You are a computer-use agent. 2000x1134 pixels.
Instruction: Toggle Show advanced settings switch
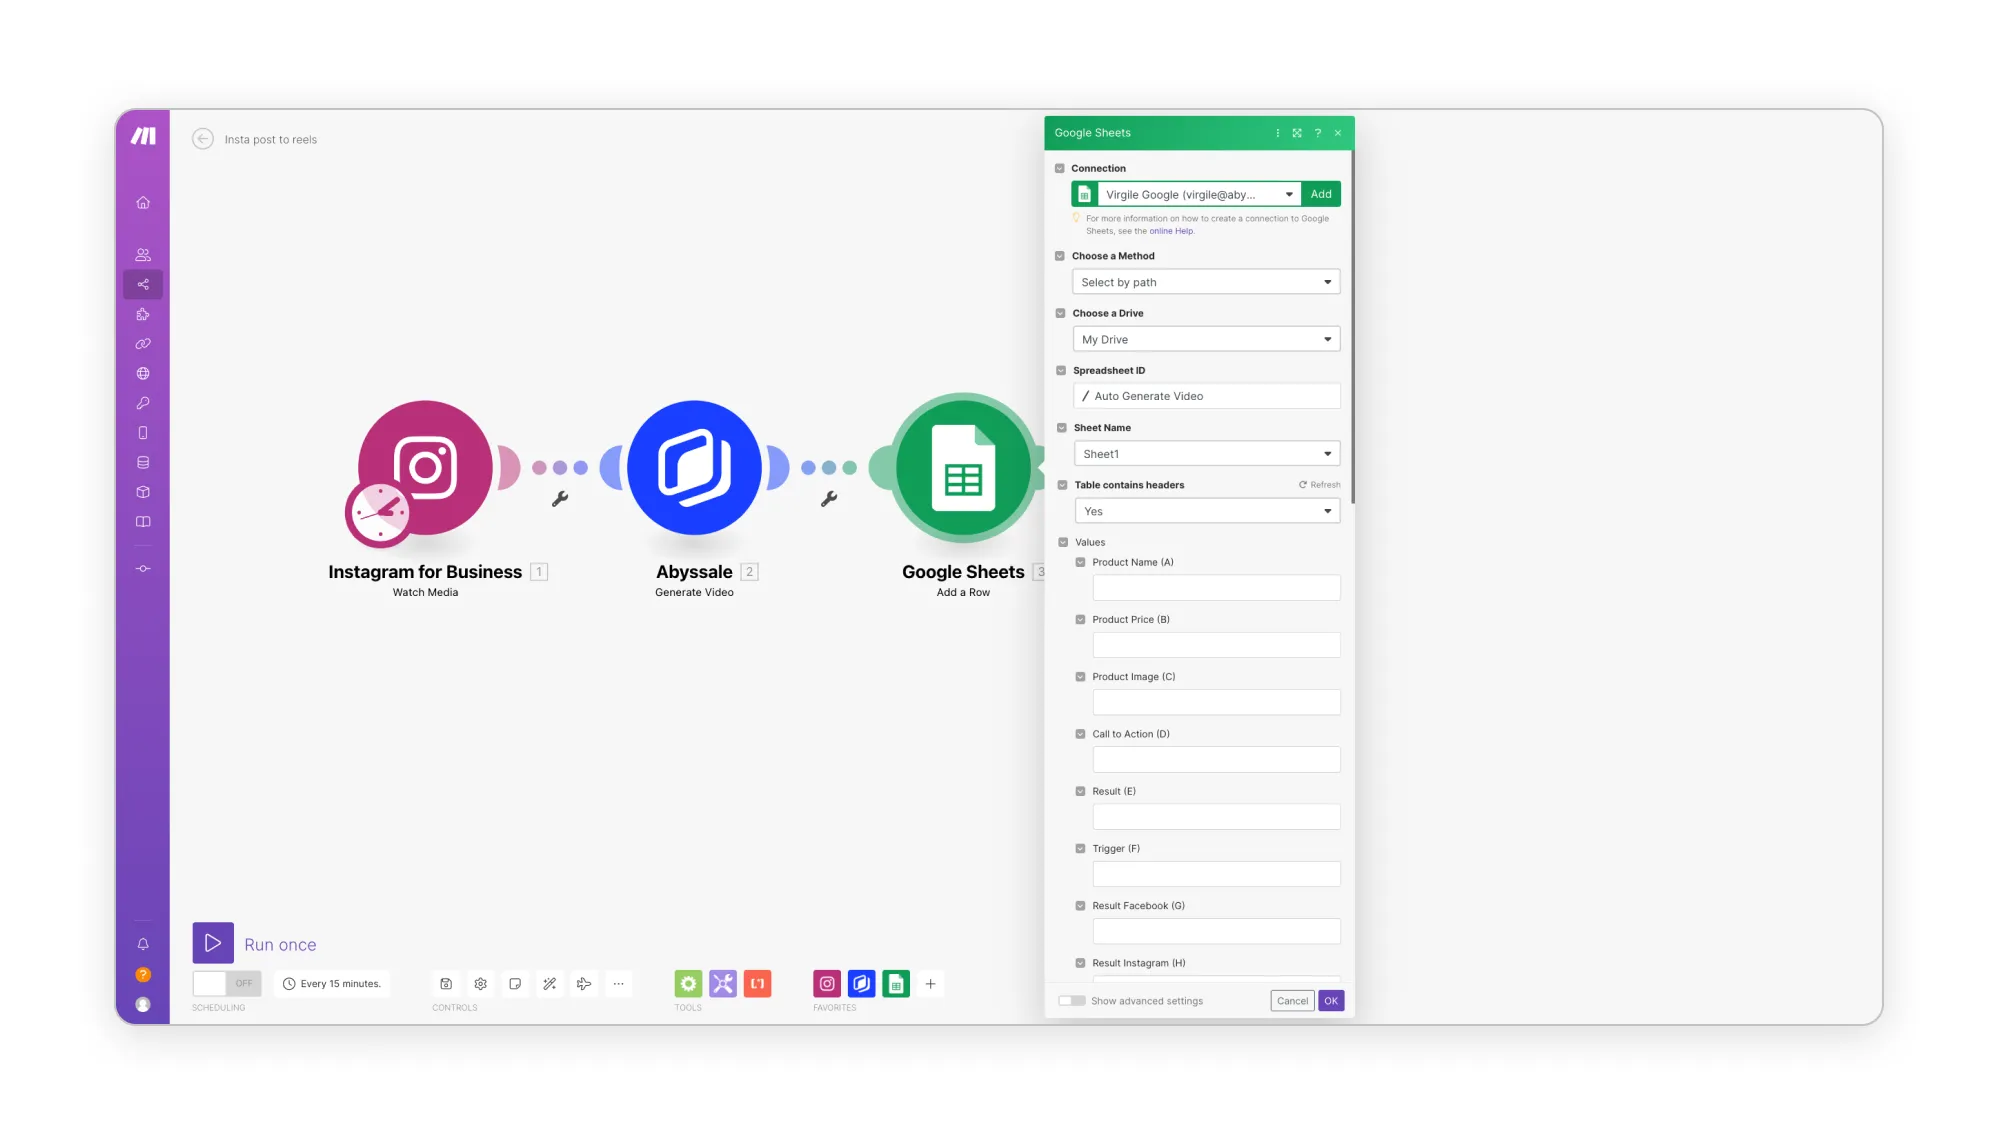point(1072,1001)
